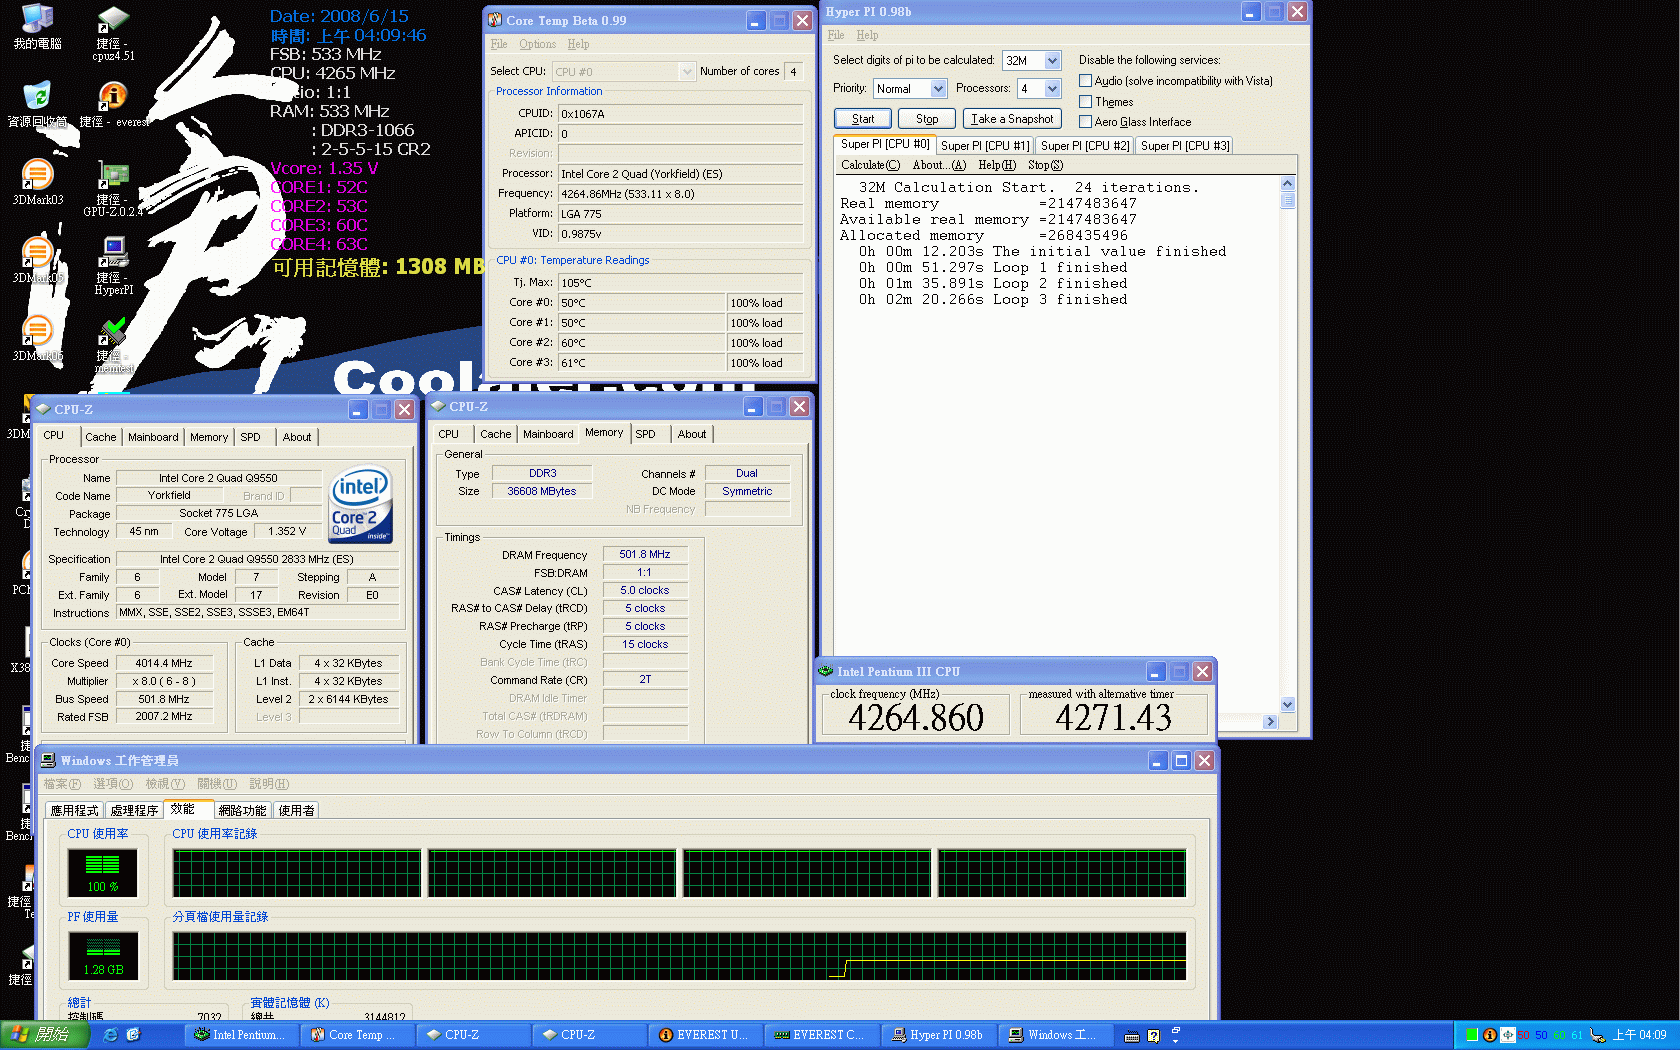Click the Core Speed value field in CPU-Z
Image resolution: width=1680 pixels, height=1050 pixels.
click(x=164, y=663)
